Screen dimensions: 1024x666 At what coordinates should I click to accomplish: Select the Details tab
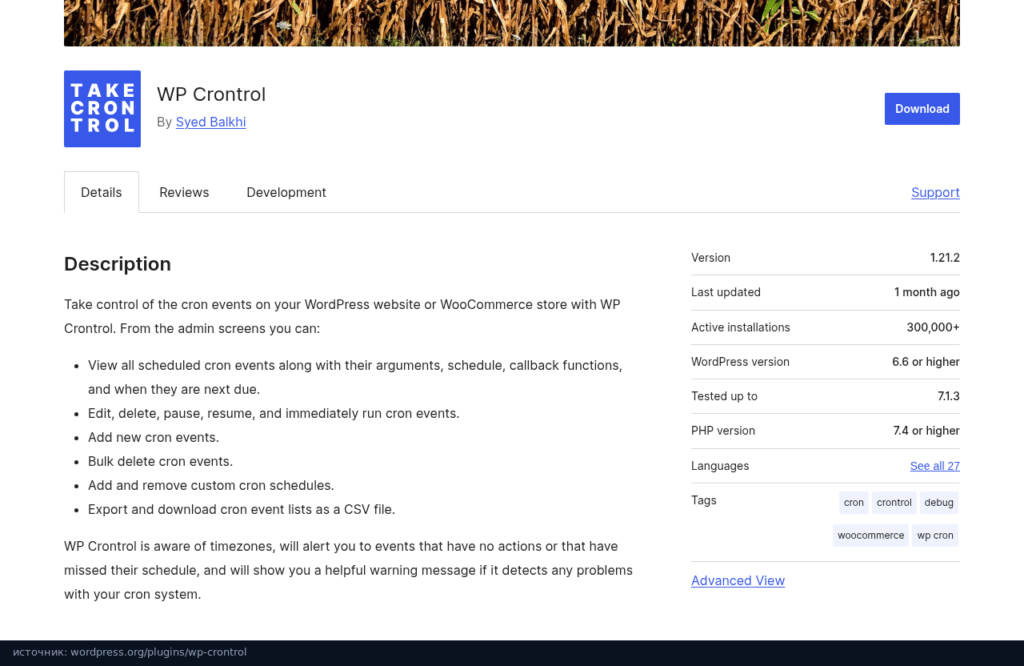(101, 193)
